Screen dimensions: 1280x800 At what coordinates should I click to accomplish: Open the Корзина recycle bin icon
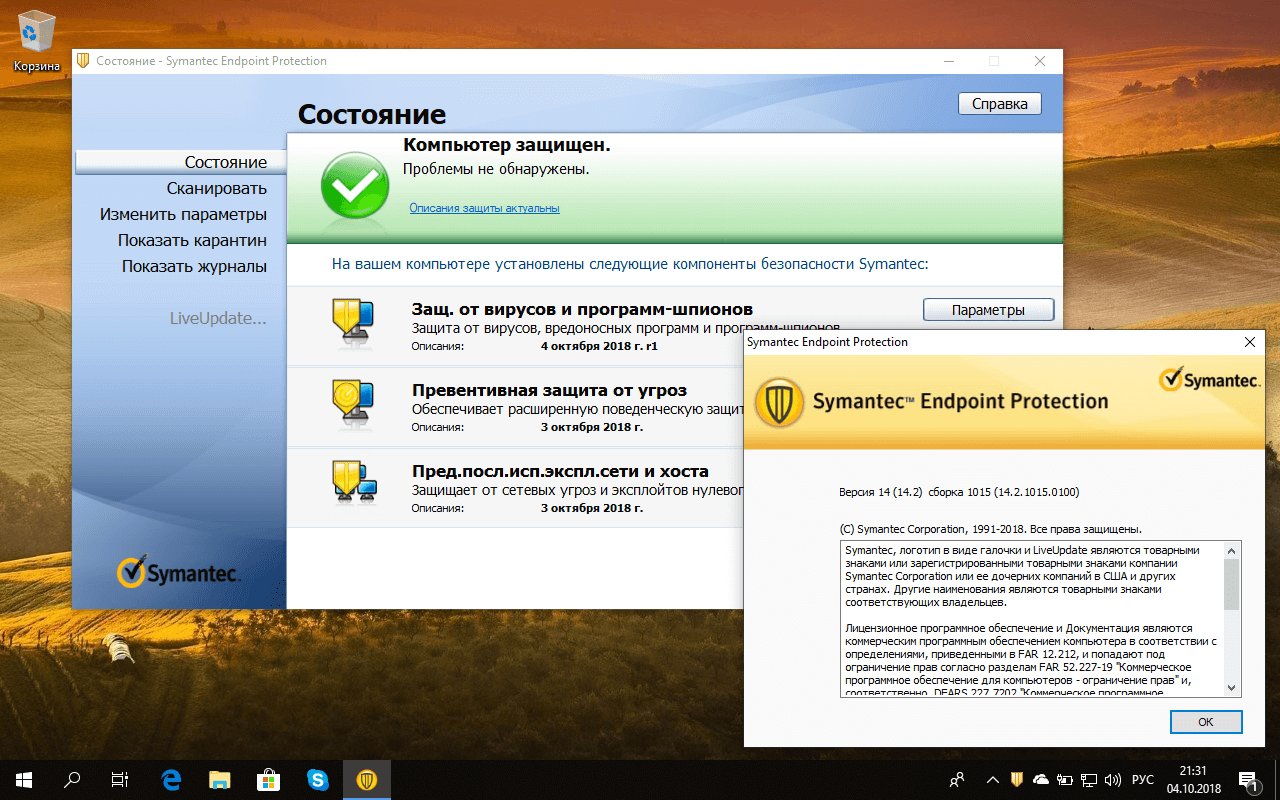pyautogui.click(x=37, y=40)
